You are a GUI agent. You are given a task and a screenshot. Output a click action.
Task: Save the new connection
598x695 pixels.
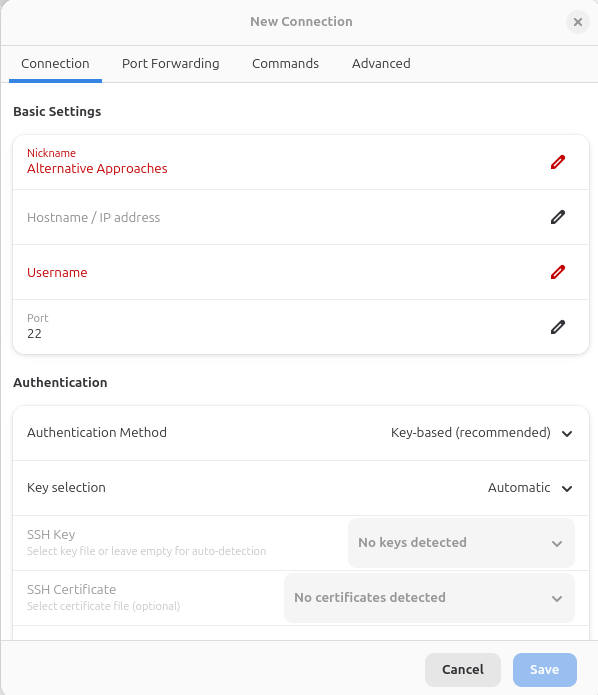click(545, 669)
